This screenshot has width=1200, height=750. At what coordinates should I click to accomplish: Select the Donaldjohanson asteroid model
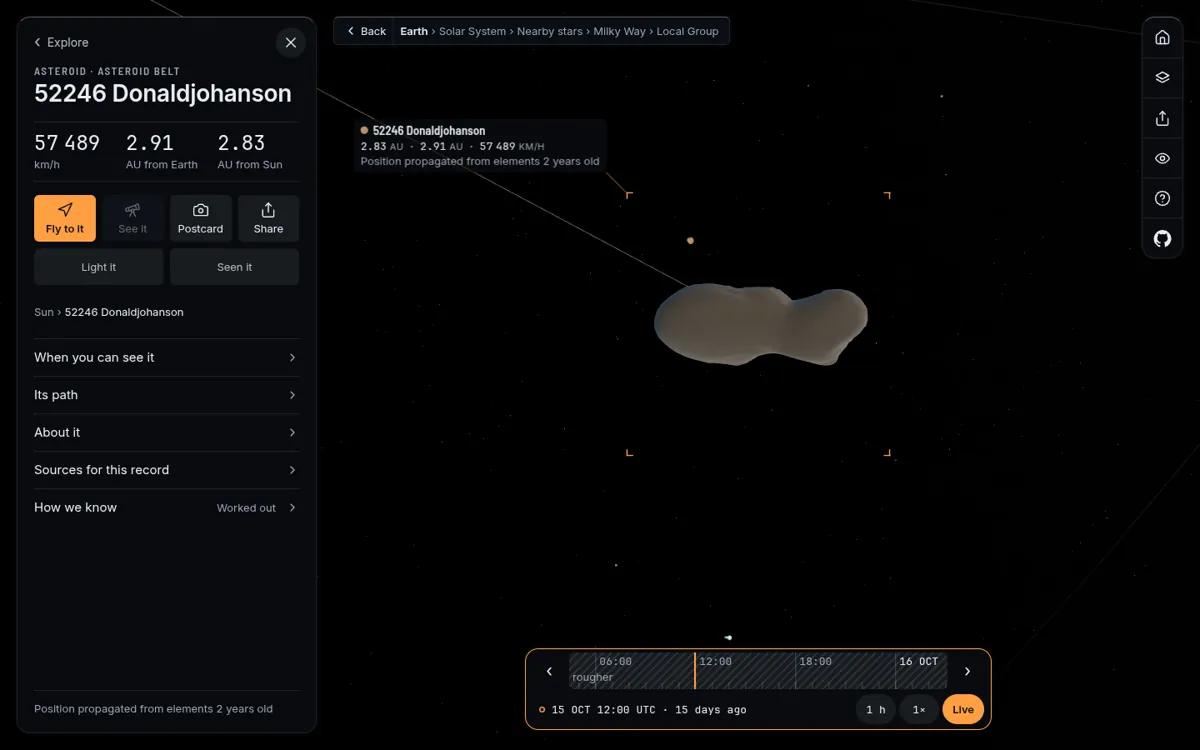(761, 324)
